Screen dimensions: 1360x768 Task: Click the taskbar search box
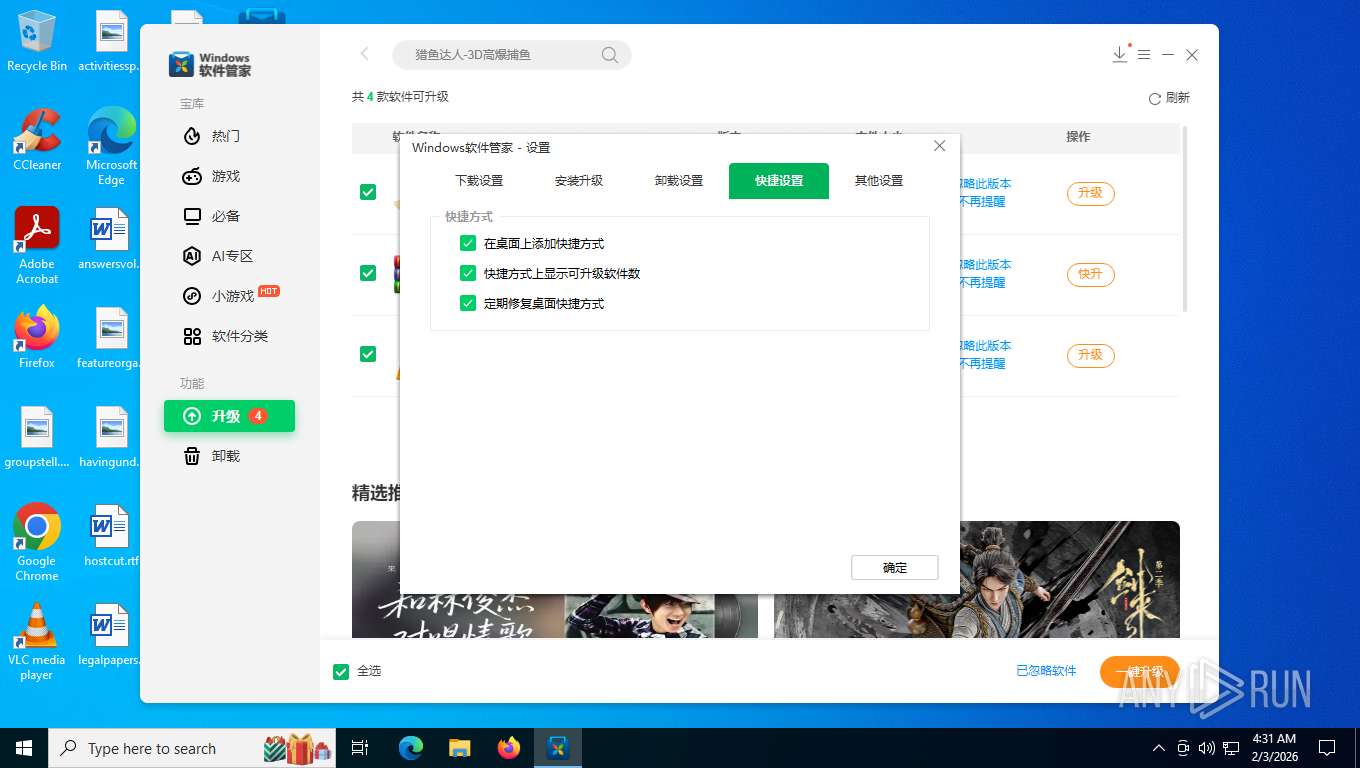194,748
